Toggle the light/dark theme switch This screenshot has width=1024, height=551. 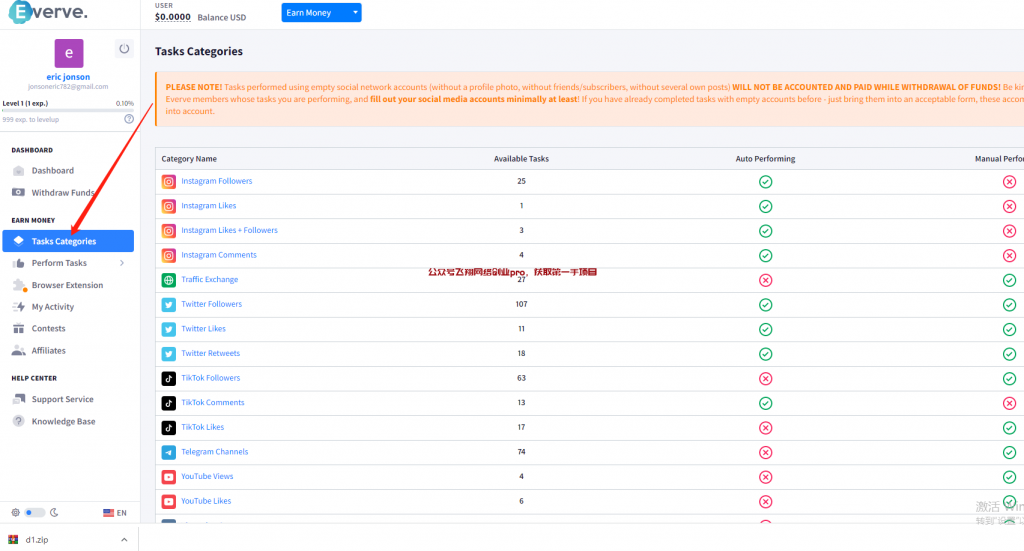[35, 513]
